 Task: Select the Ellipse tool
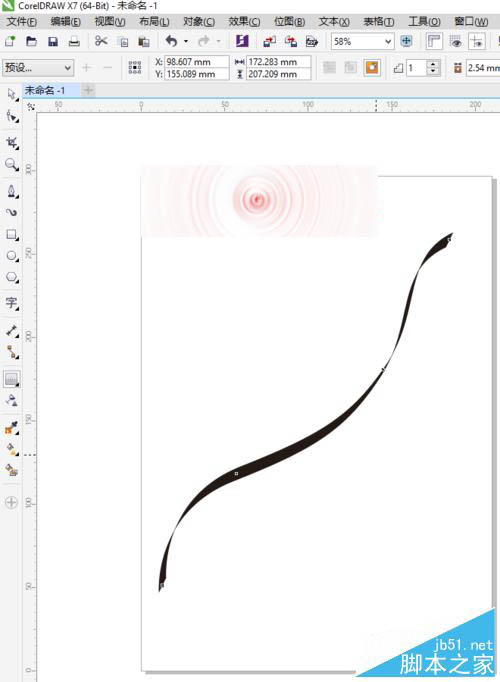[12, 256]
